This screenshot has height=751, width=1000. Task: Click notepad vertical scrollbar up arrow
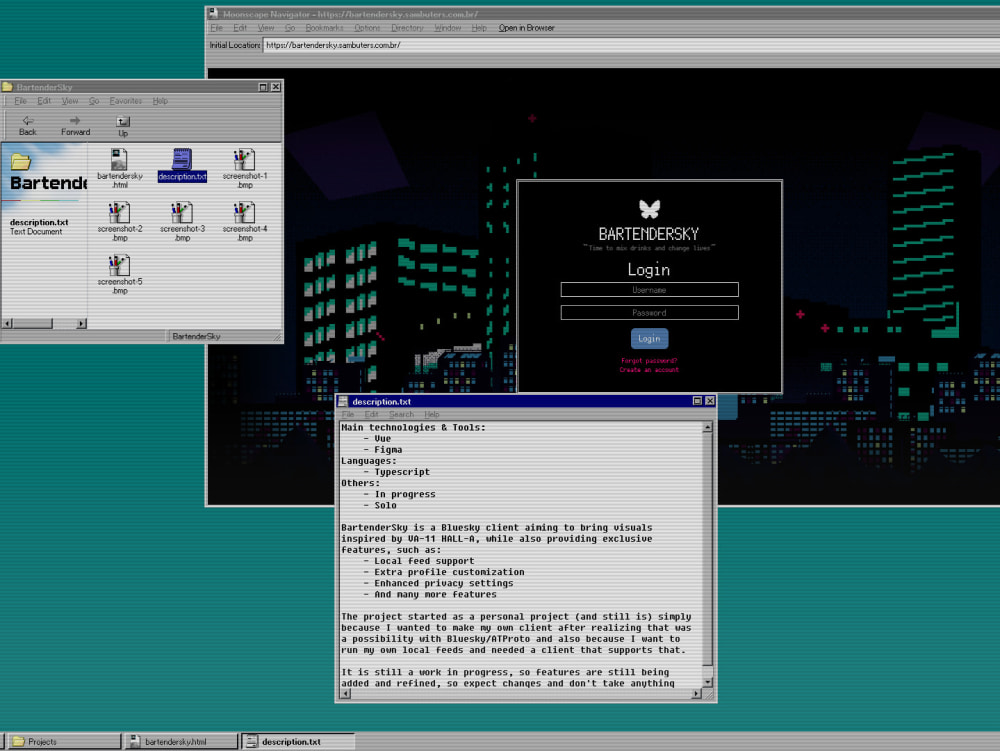(707, 427)
